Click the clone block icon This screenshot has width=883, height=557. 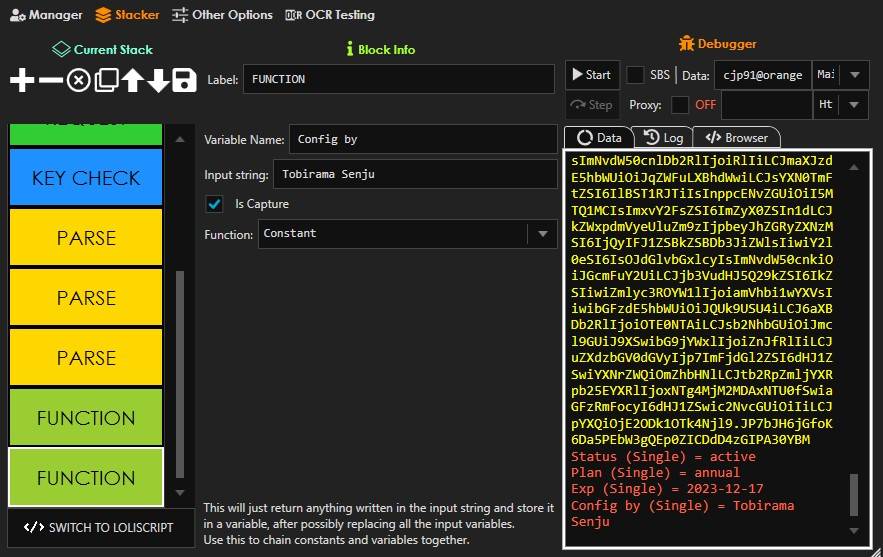point(106,81)
